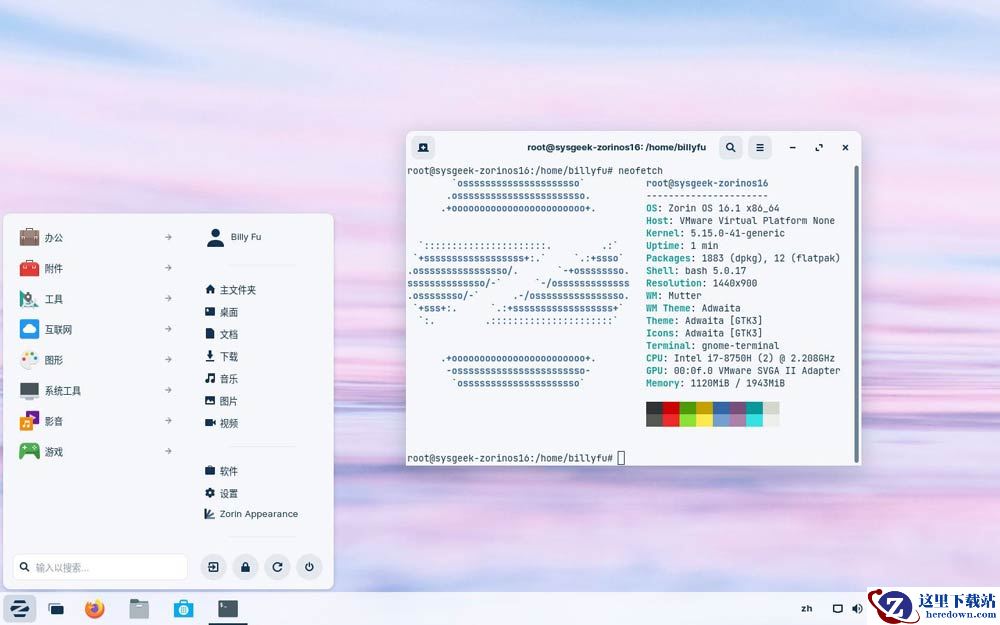Select the 游戏 games category

point(96,452)
